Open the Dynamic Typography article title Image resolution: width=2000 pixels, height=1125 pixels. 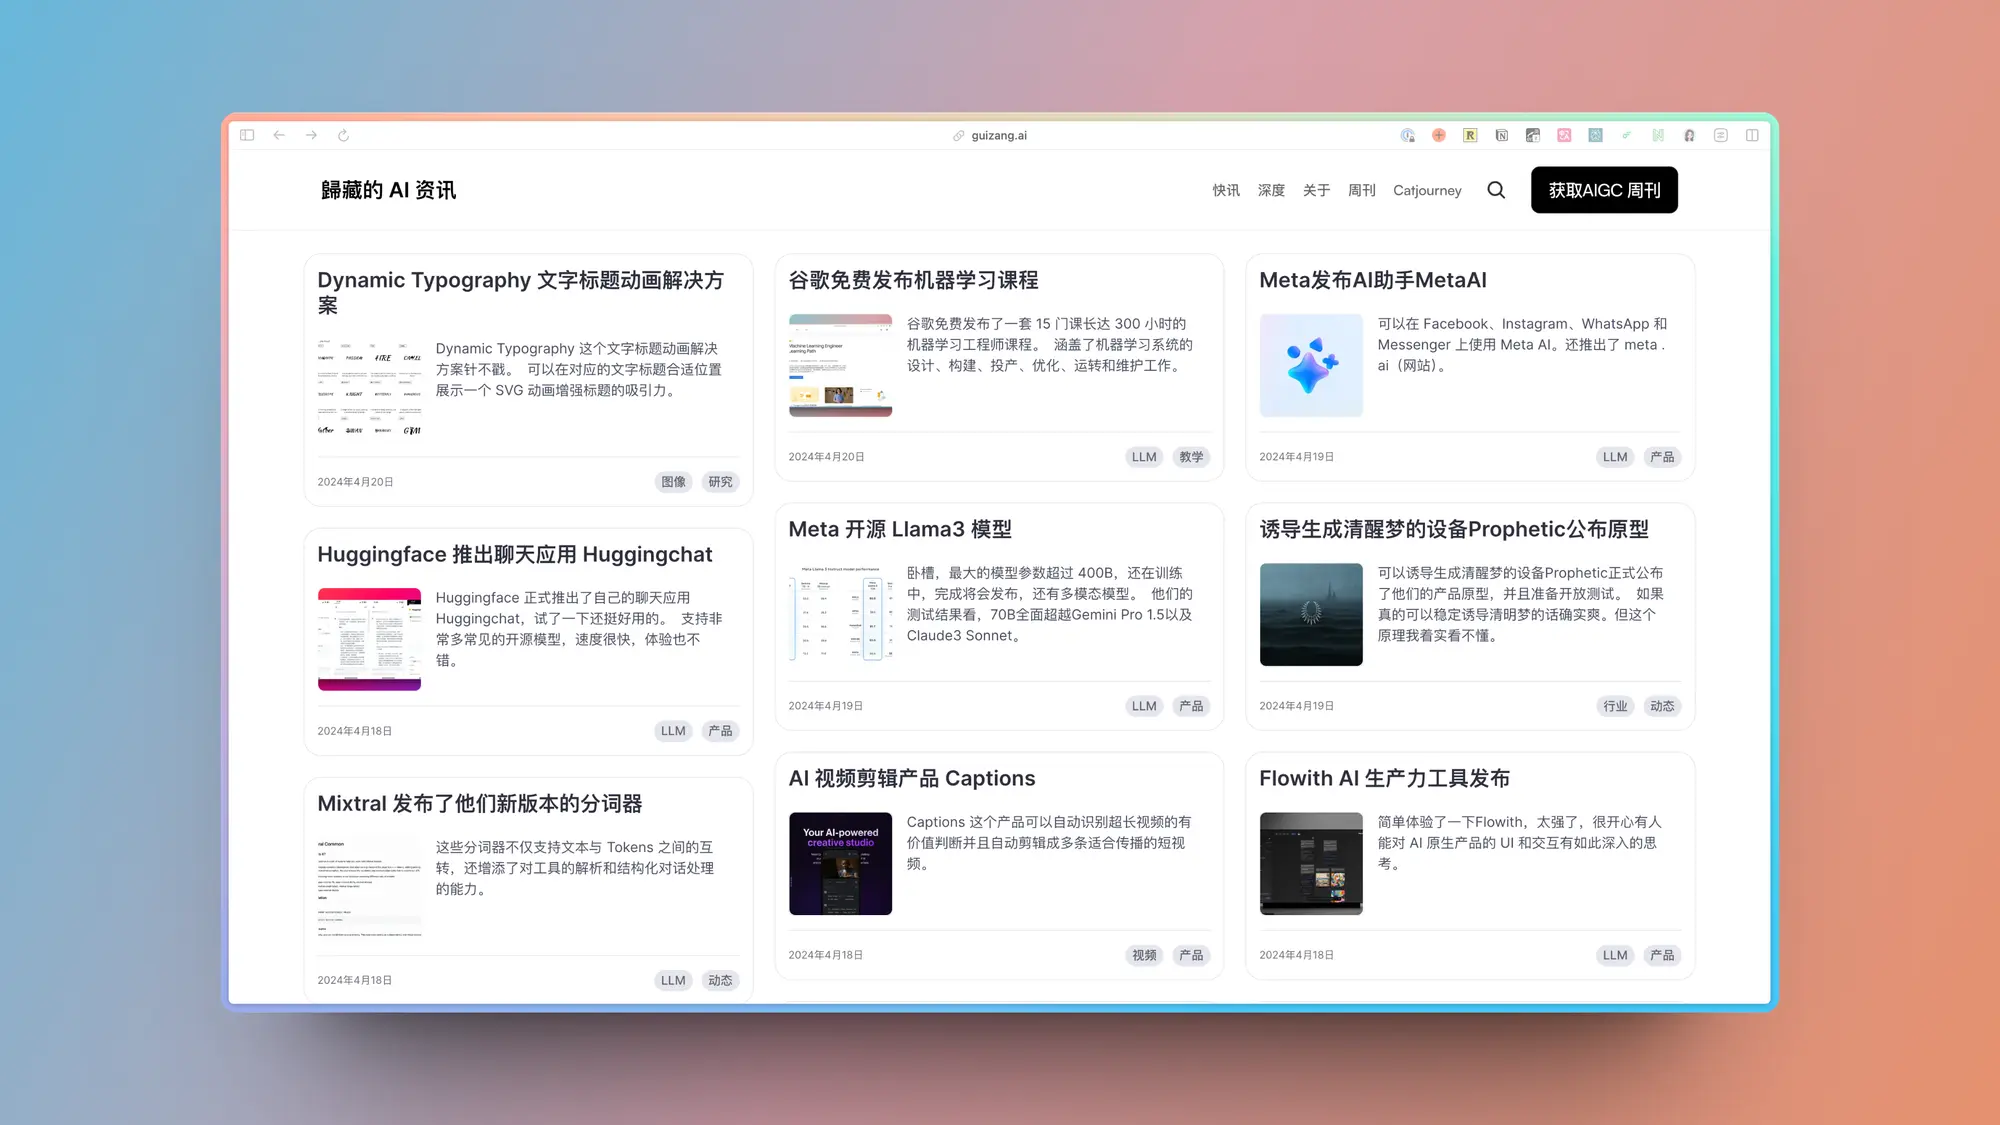coord(520,292)
